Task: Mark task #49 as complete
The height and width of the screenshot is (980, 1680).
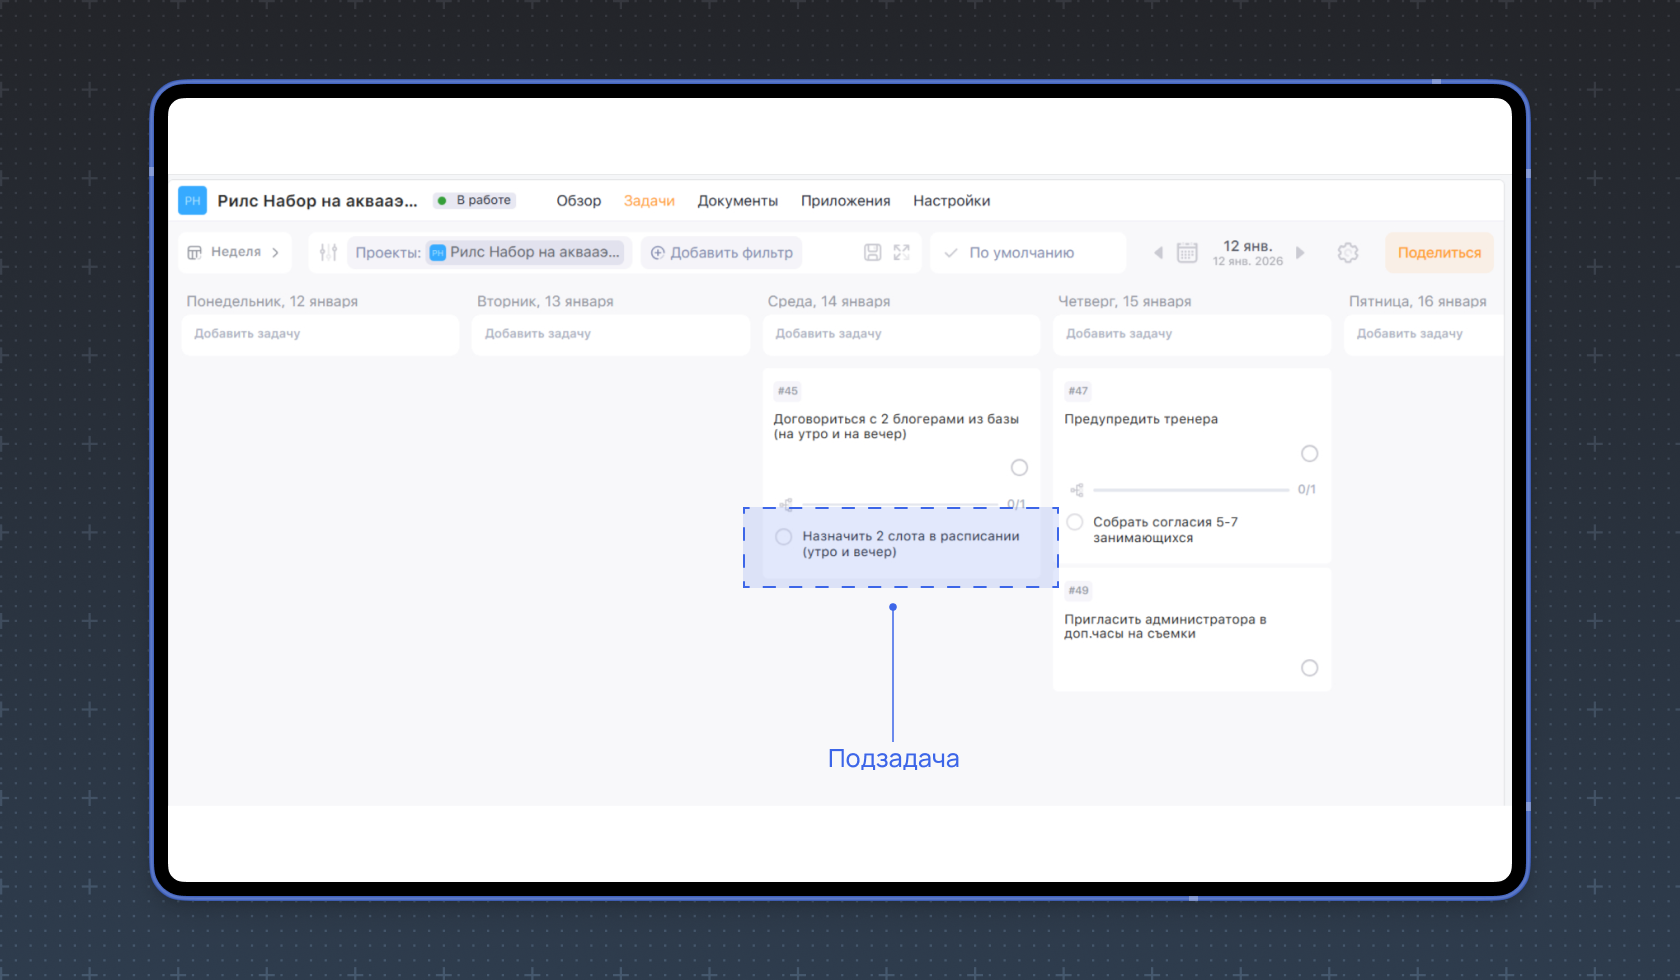Action: pos(1309,668)
